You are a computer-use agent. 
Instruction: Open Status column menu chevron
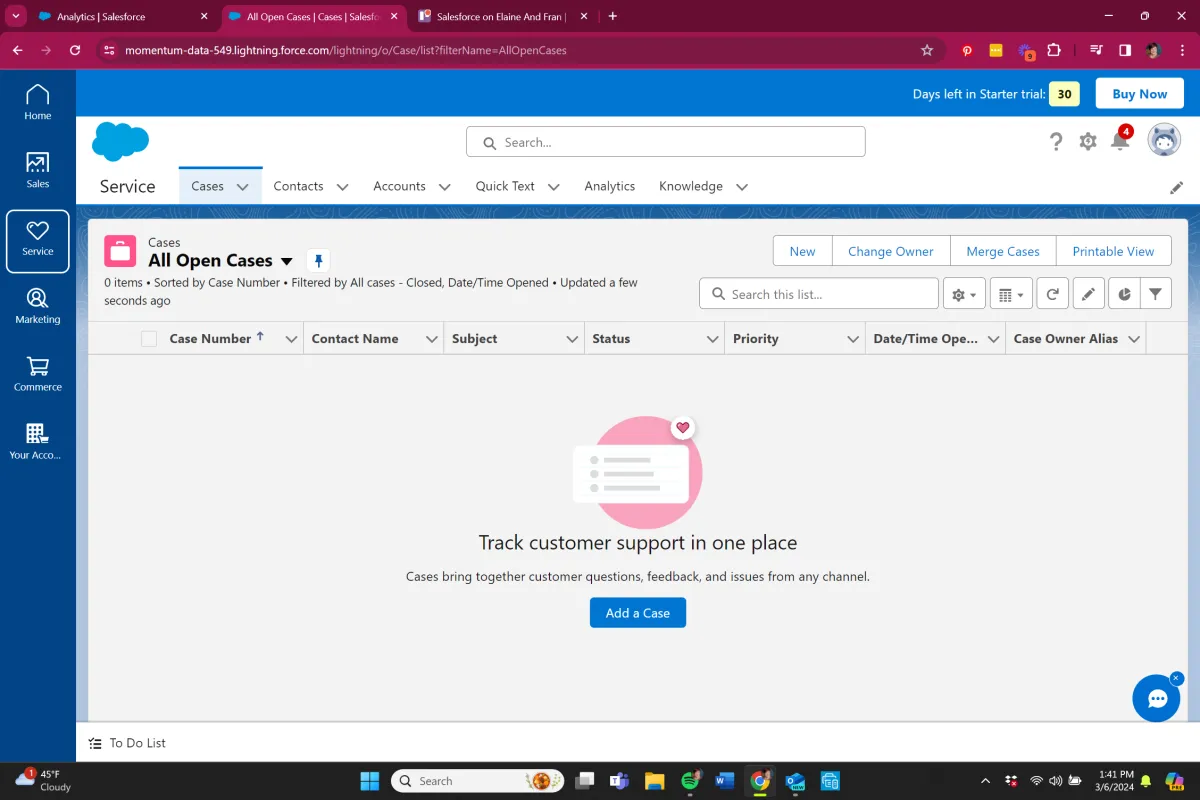point(713,339)
